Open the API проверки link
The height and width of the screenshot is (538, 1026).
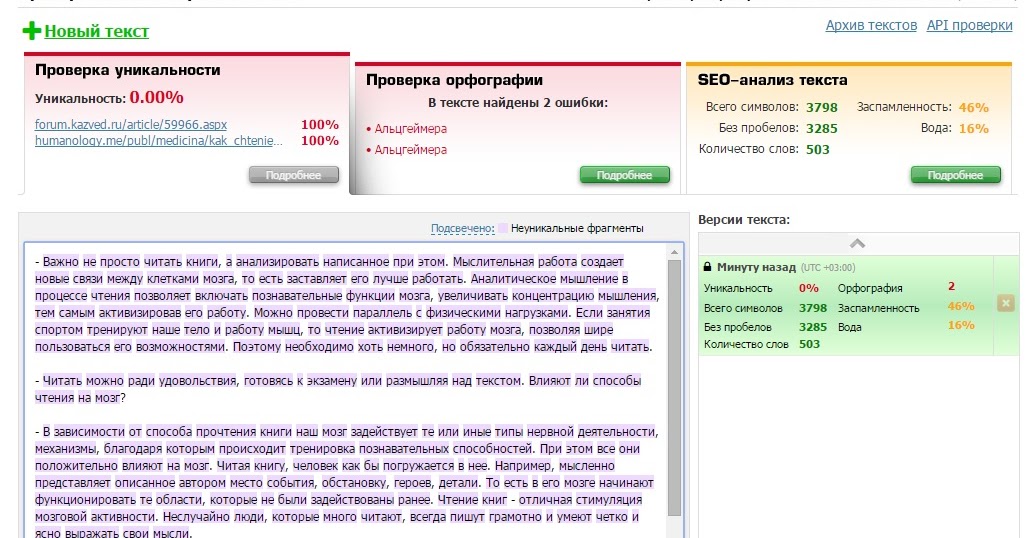click(969, 25)
